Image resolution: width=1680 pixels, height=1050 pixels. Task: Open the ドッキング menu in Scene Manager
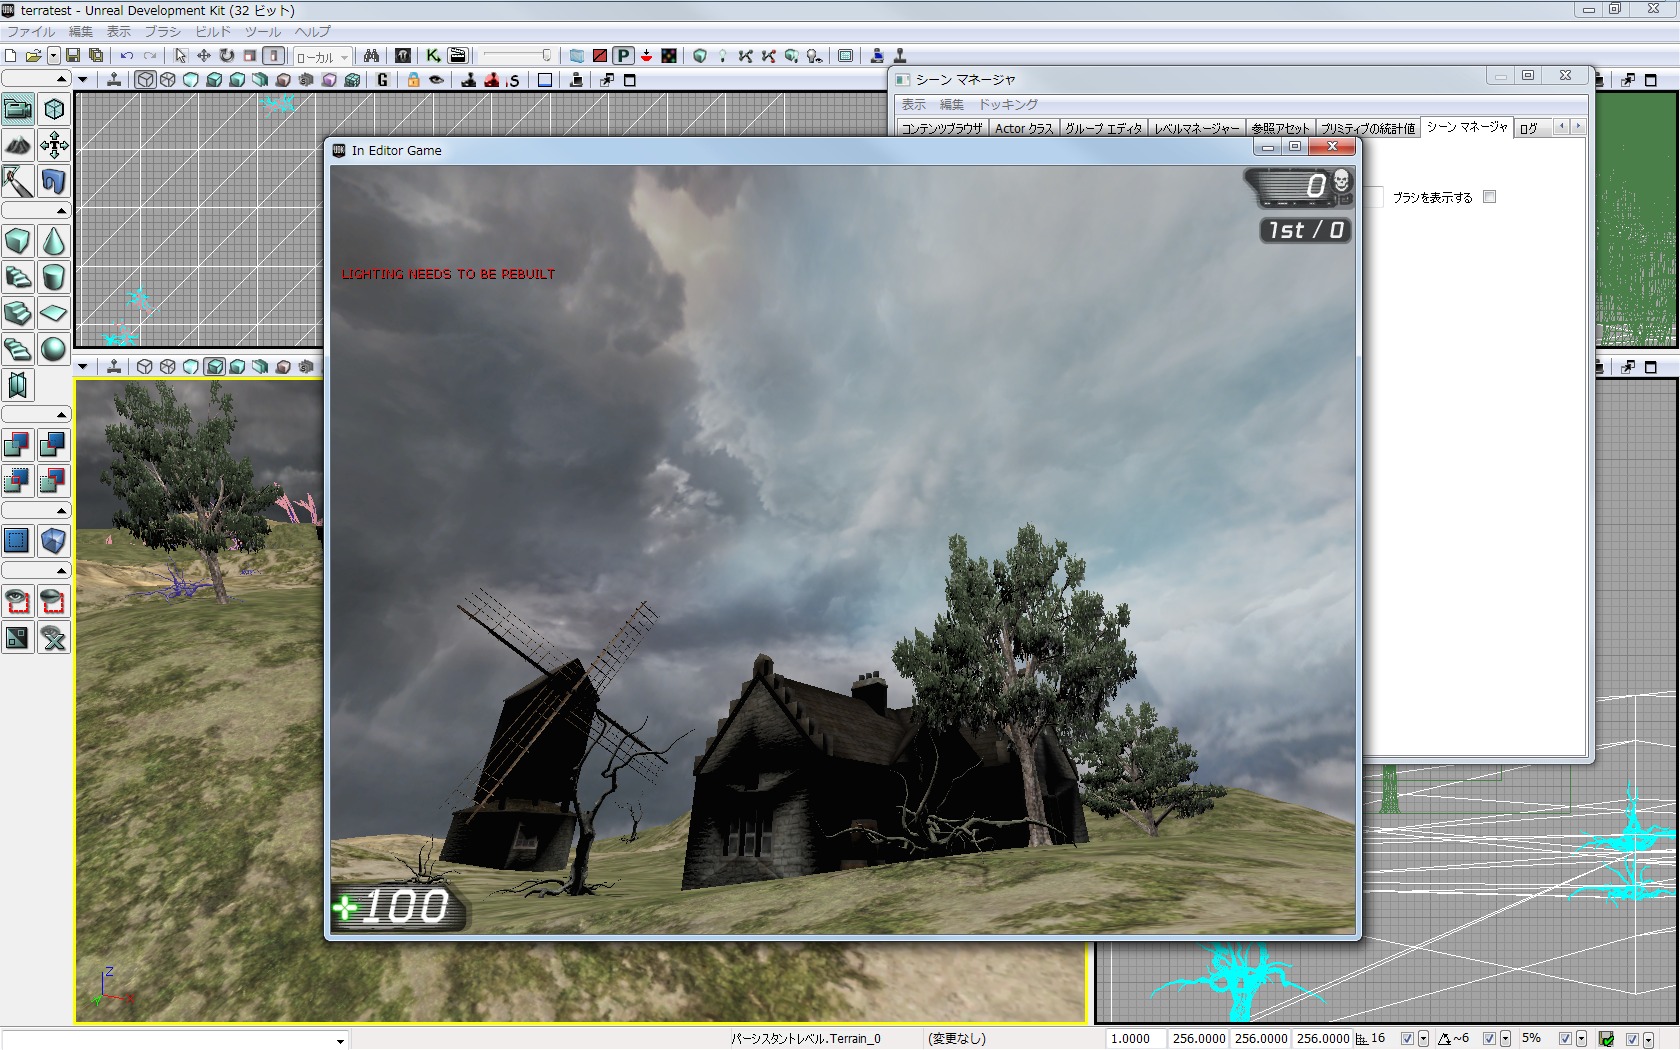point(1008,104)
